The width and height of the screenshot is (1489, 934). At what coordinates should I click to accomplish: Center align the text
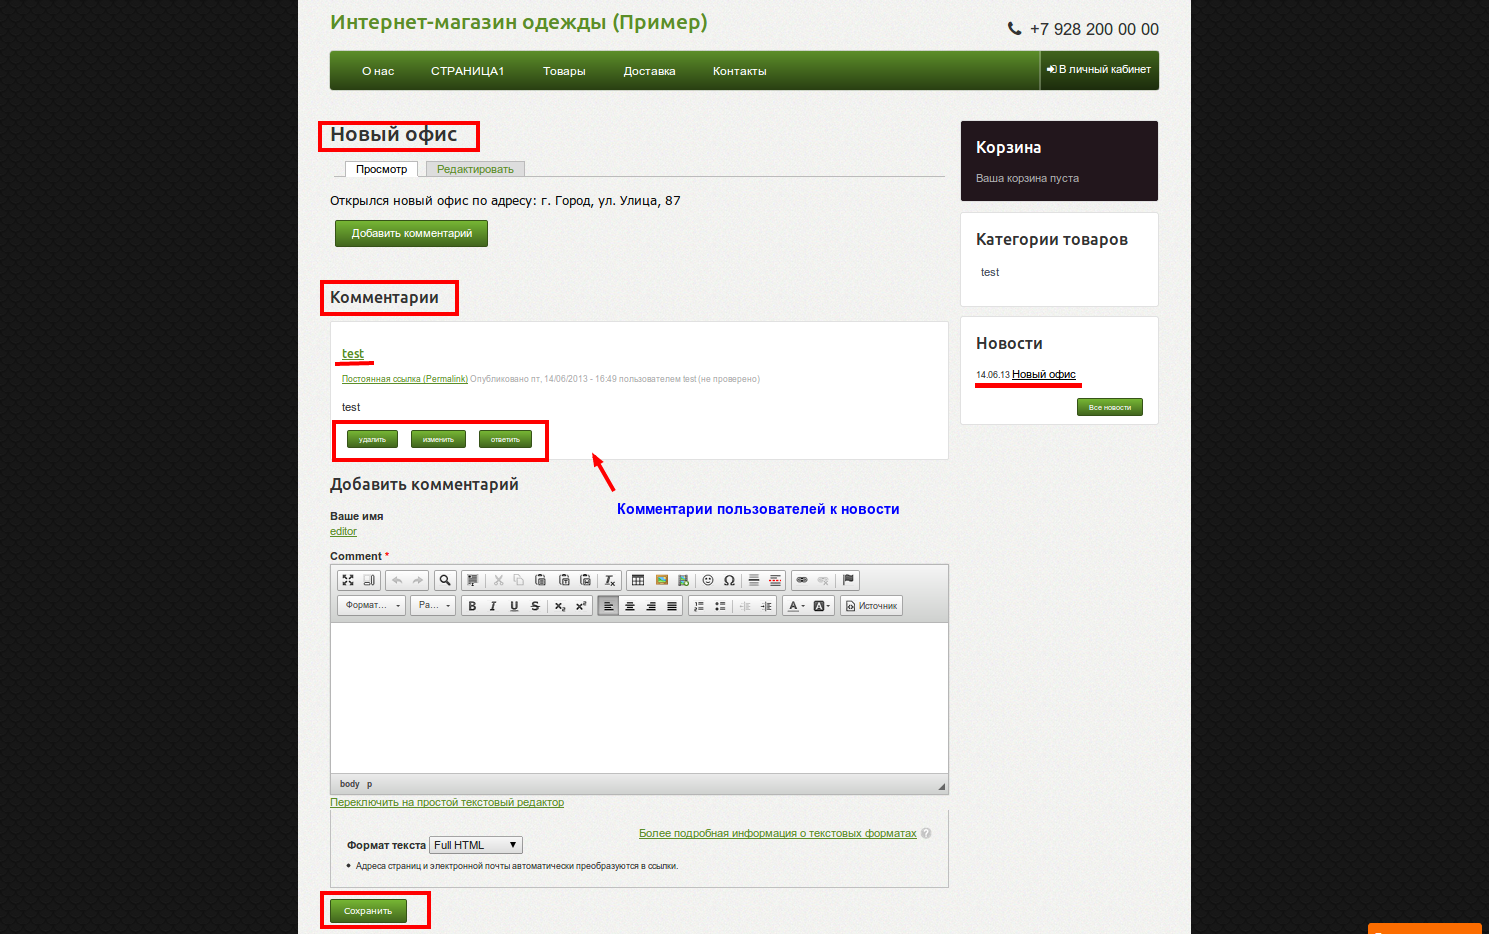[630, 606]
